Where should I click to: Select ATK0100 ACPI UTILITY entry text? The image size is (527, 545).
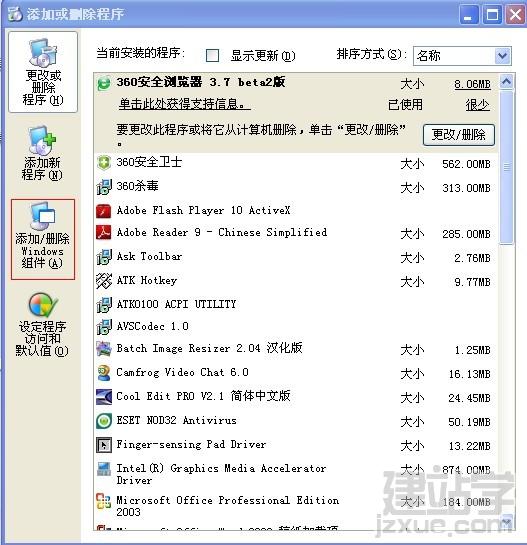[x=176, y=304]
